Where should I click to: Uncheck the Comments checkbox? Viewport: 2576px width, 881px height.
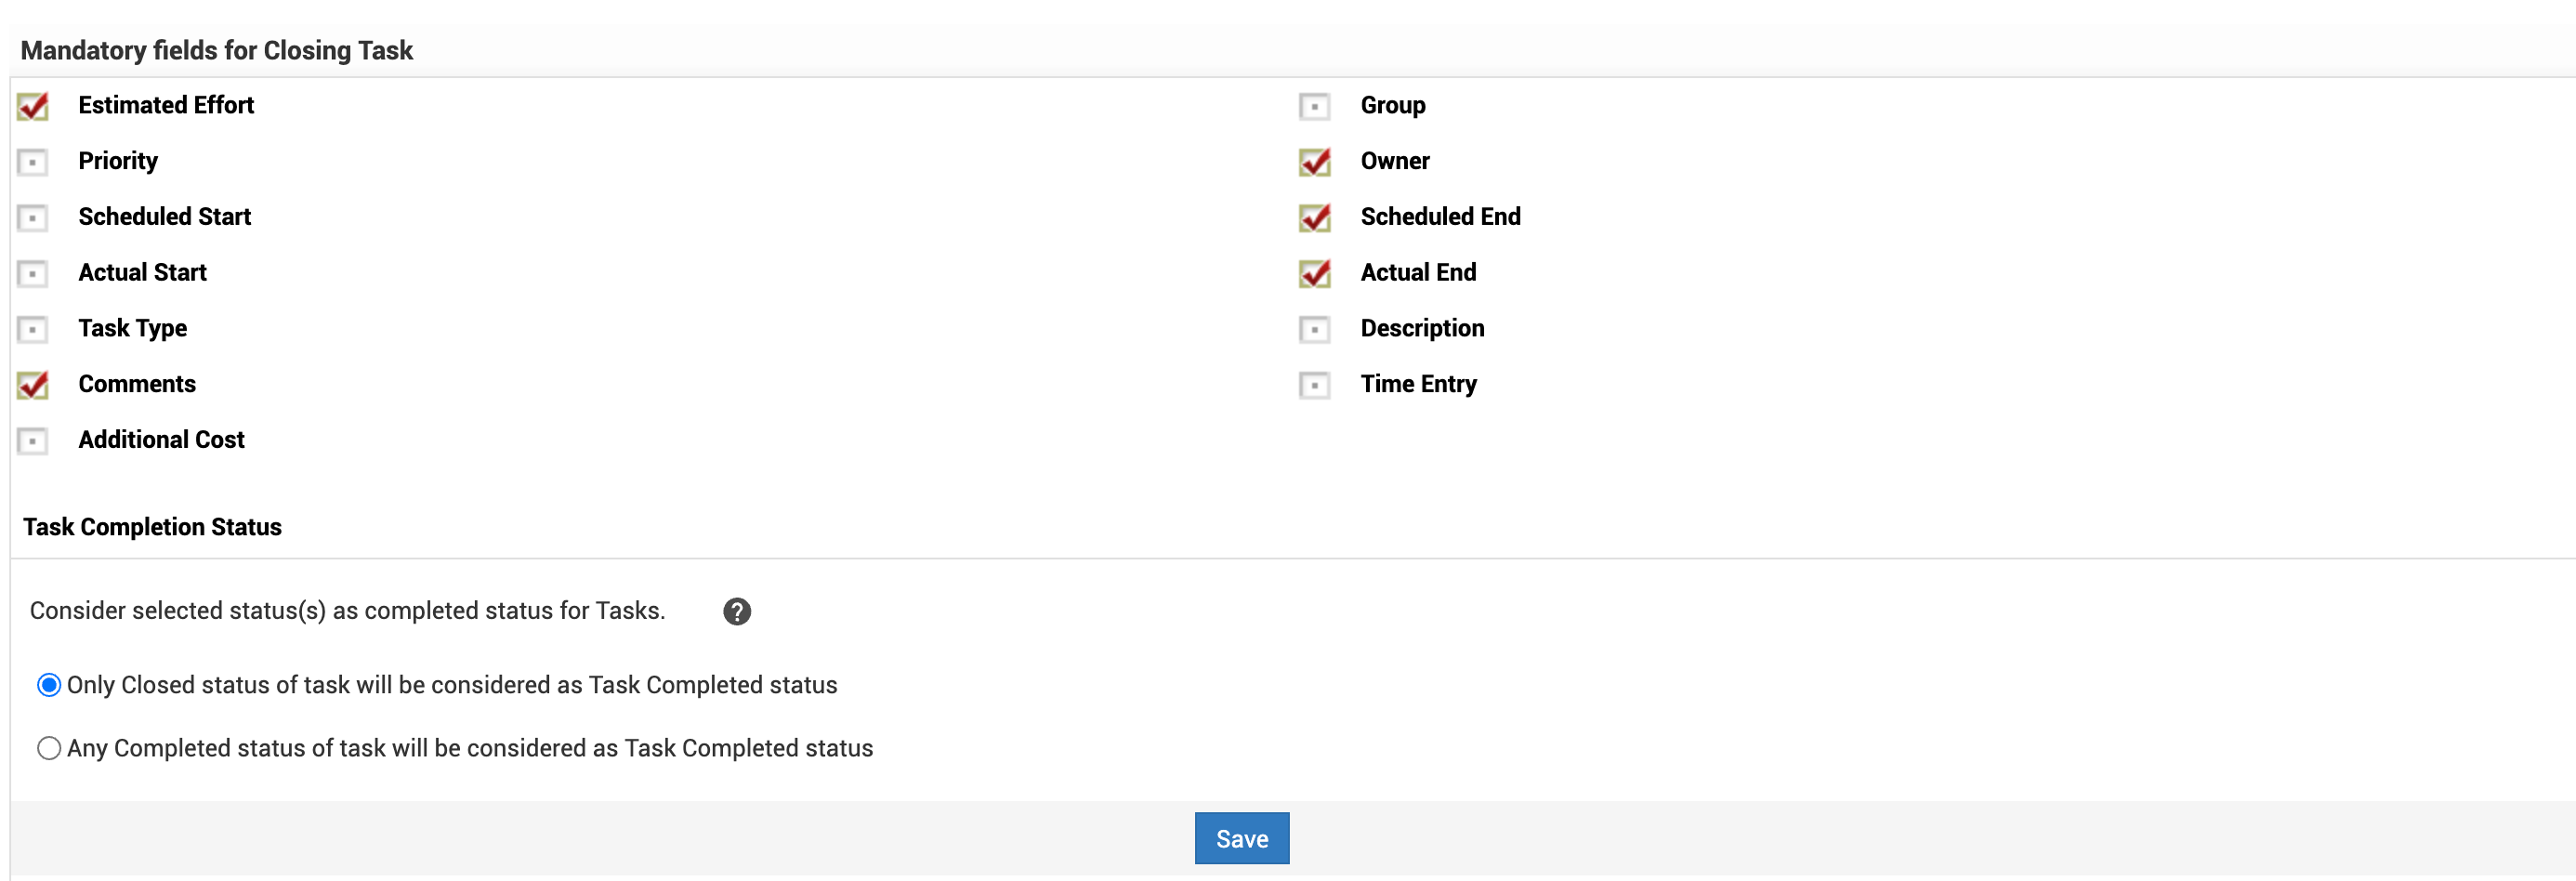click(x=33, y=385)
